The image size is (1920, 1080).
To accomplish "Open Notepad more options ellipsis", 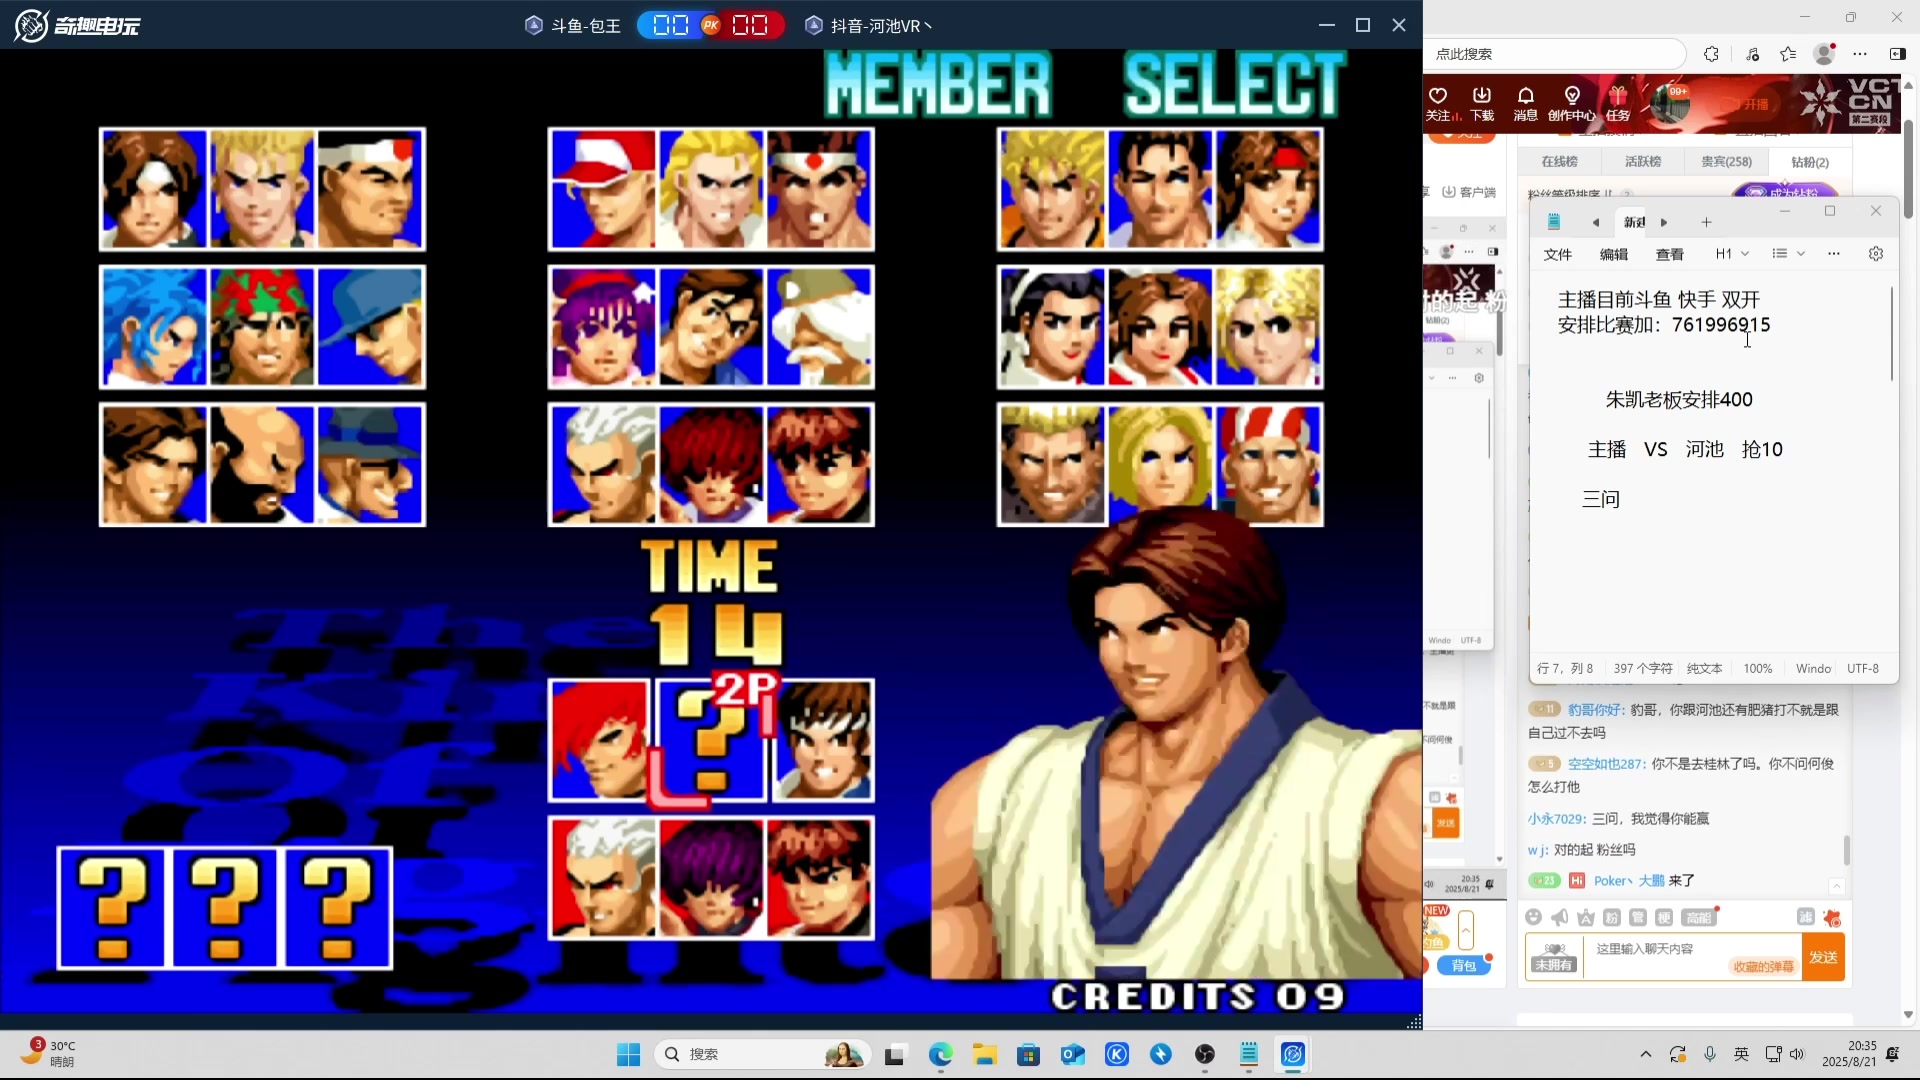I will point(1833,254).
